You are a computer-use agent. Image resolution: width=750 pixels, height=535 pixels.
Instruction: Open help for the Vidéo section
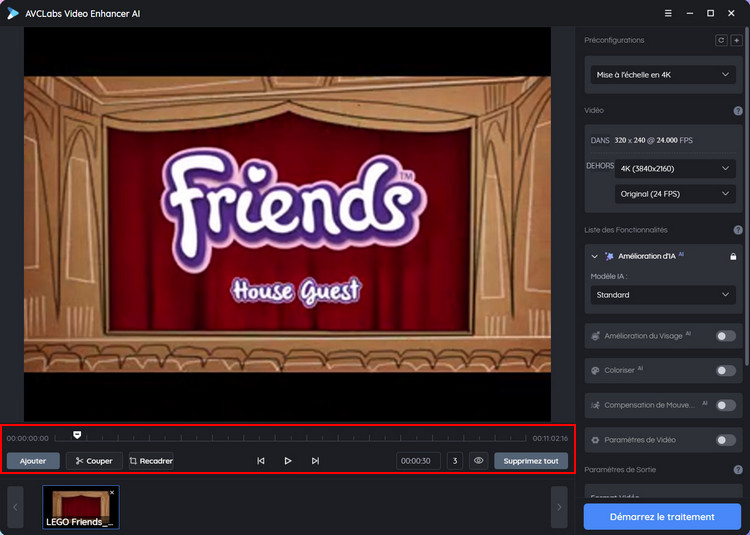point(738,111)
